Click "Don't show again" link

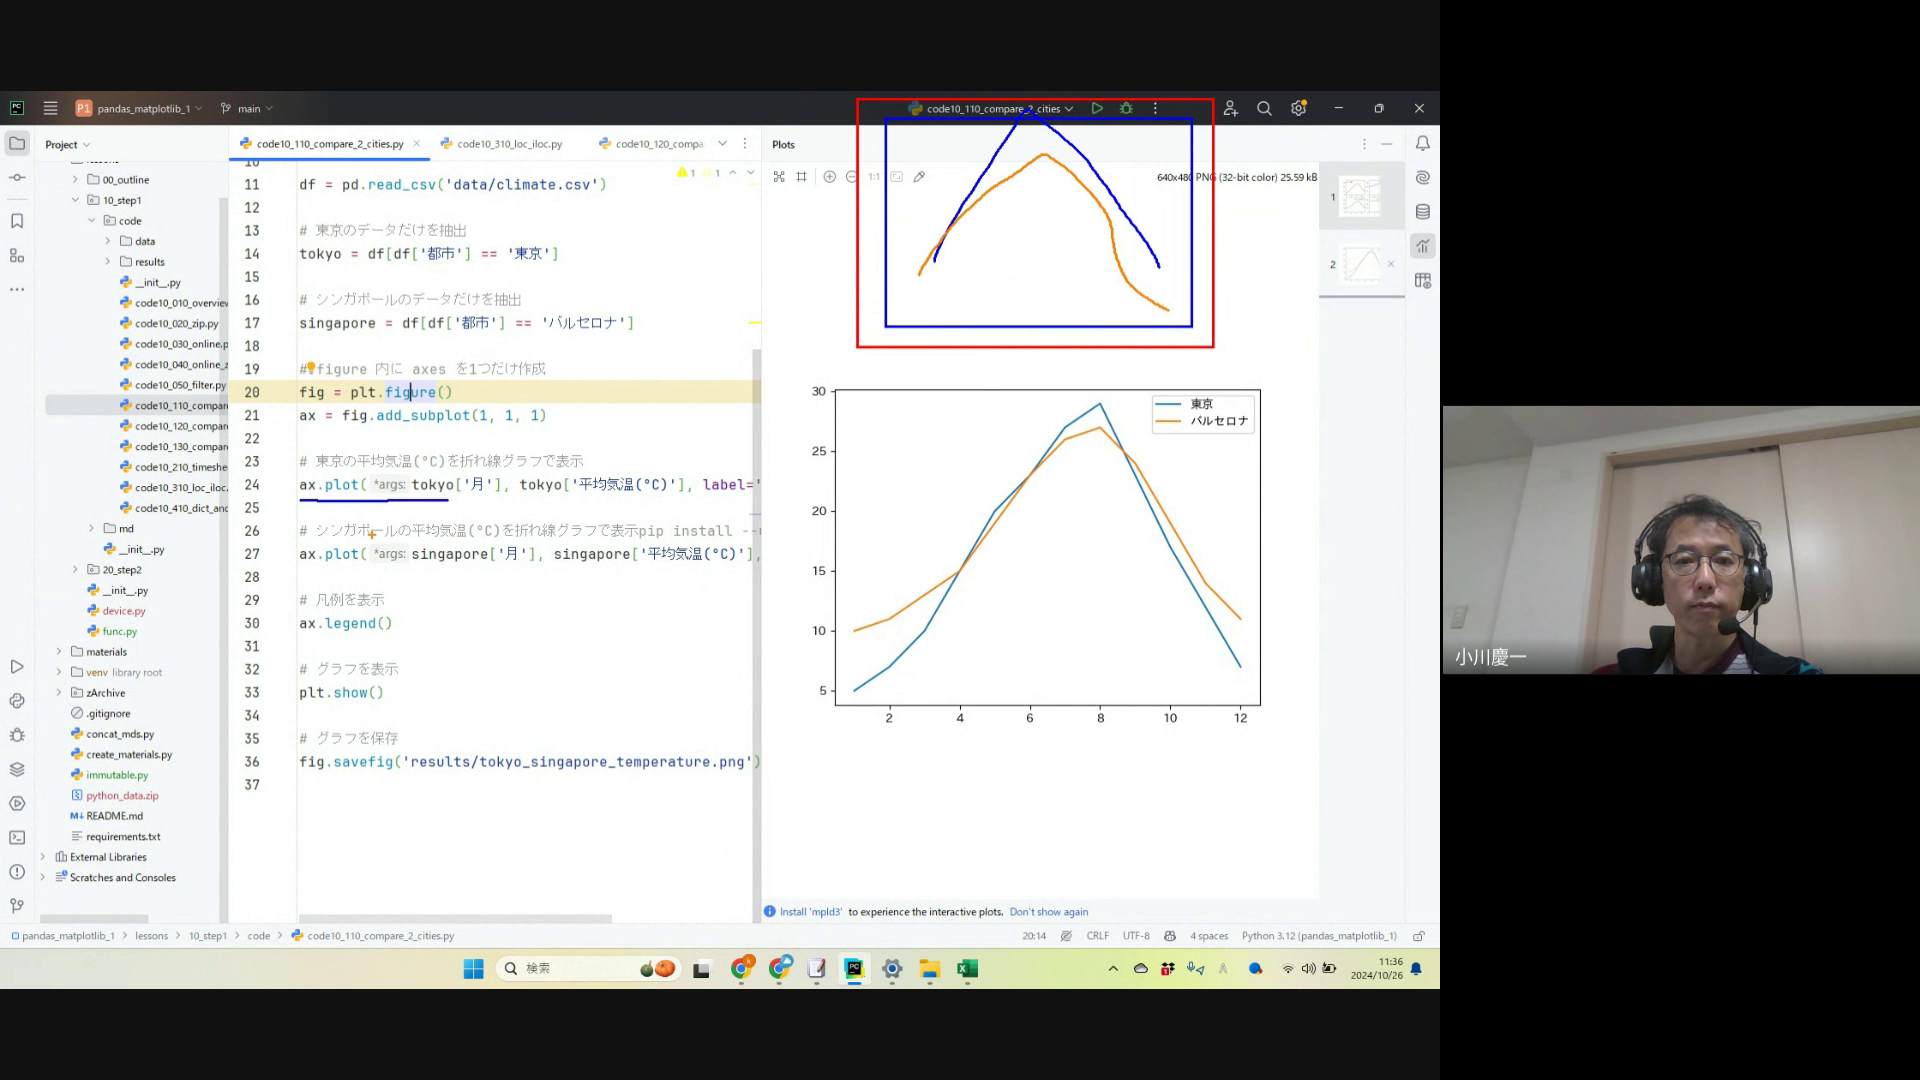point(1048,912)
